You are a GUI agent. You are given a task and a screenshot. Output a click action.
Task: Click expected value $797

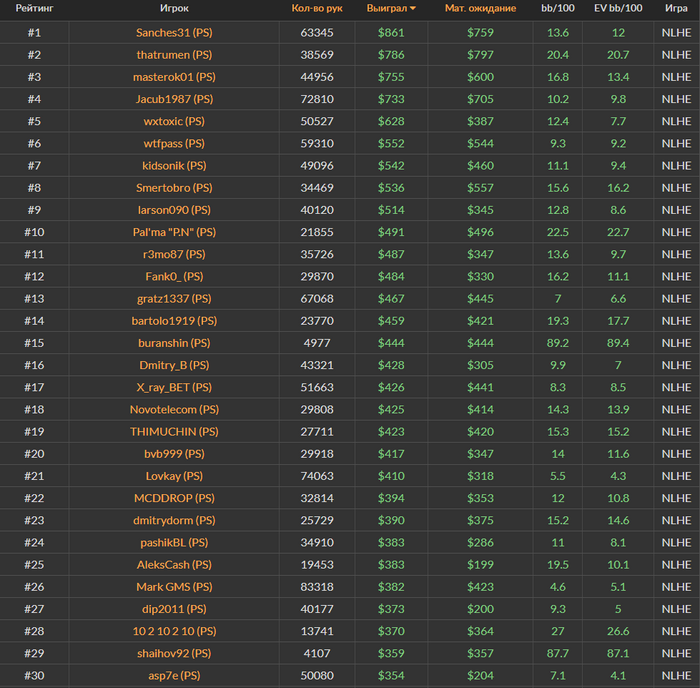coord(480,55)
